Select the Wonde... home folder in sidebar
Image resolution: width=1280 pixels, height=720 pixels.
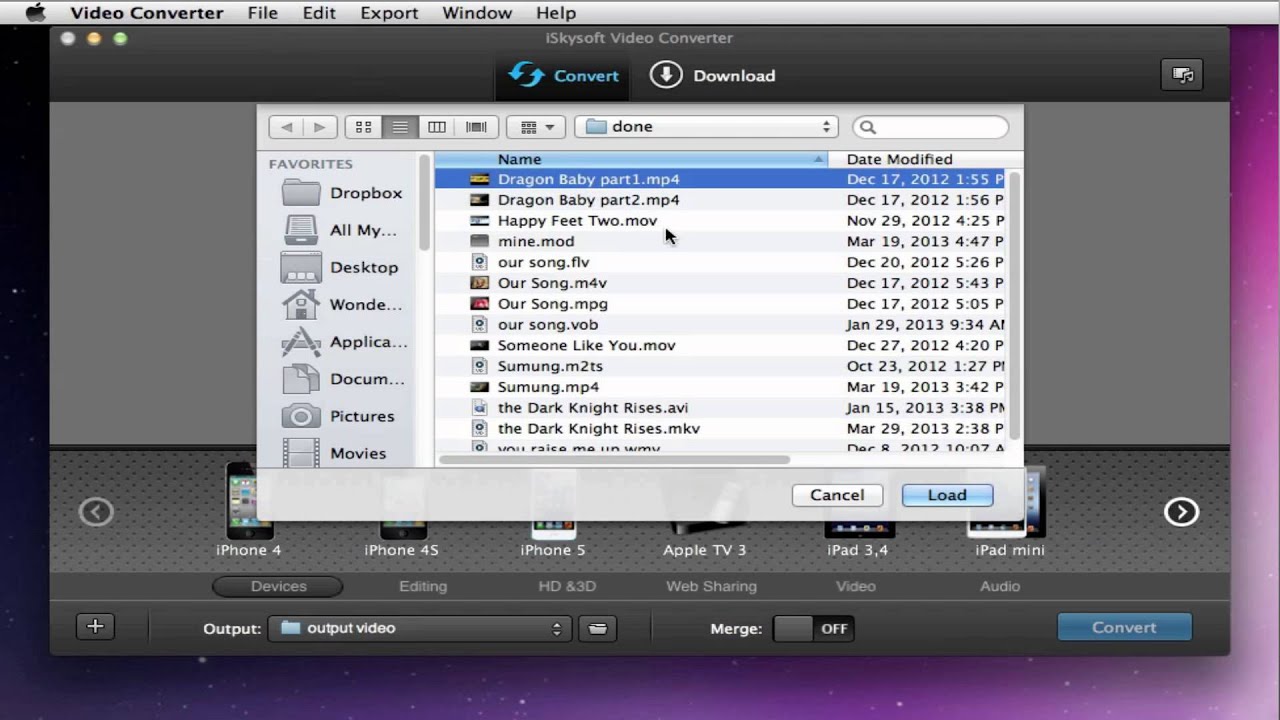pyautogui.click(x=342, y=304)
